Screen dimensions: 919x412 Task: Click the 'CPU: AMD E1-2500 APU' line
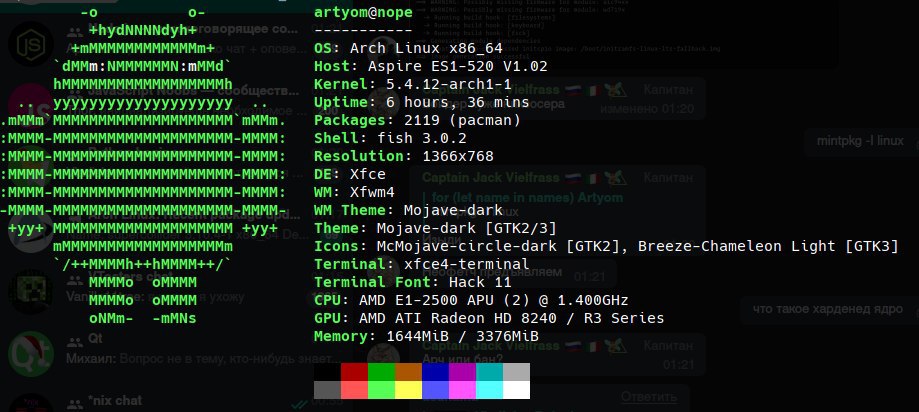click(471, 301)
